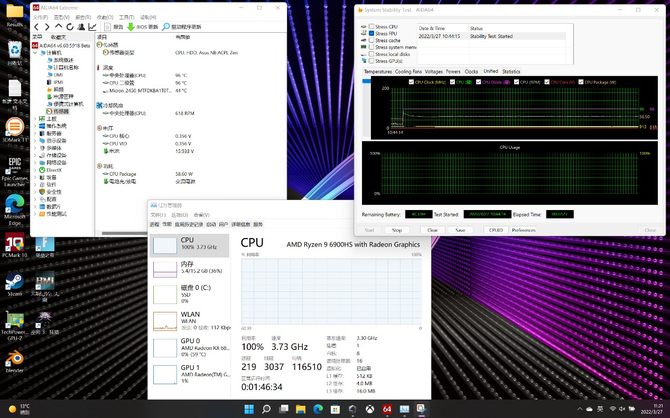Switch to the Temperatures tab
Viewport: 670px width, 418px height.
click(377, 72)
